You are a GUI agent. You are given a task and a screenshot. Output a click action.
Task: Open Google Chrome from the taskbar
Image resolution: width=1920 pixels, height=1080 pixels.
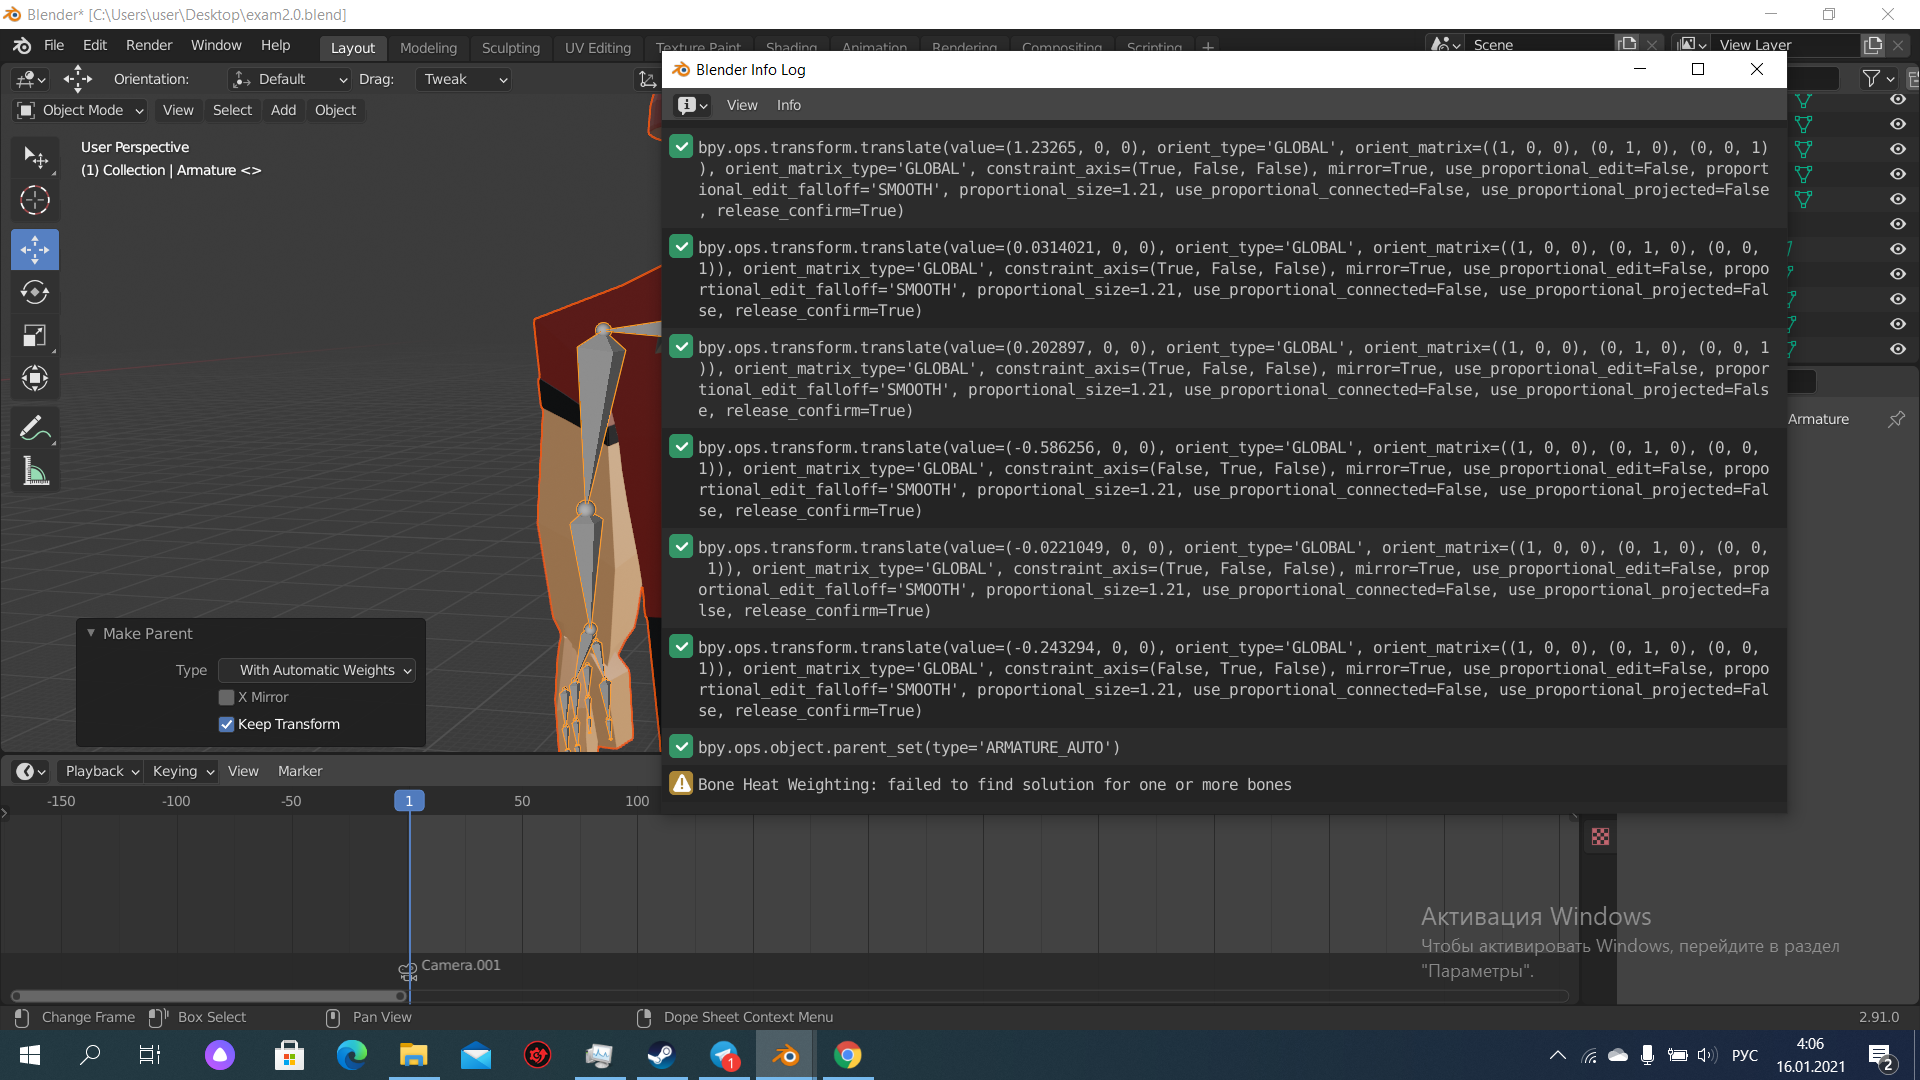[847, 1055]
